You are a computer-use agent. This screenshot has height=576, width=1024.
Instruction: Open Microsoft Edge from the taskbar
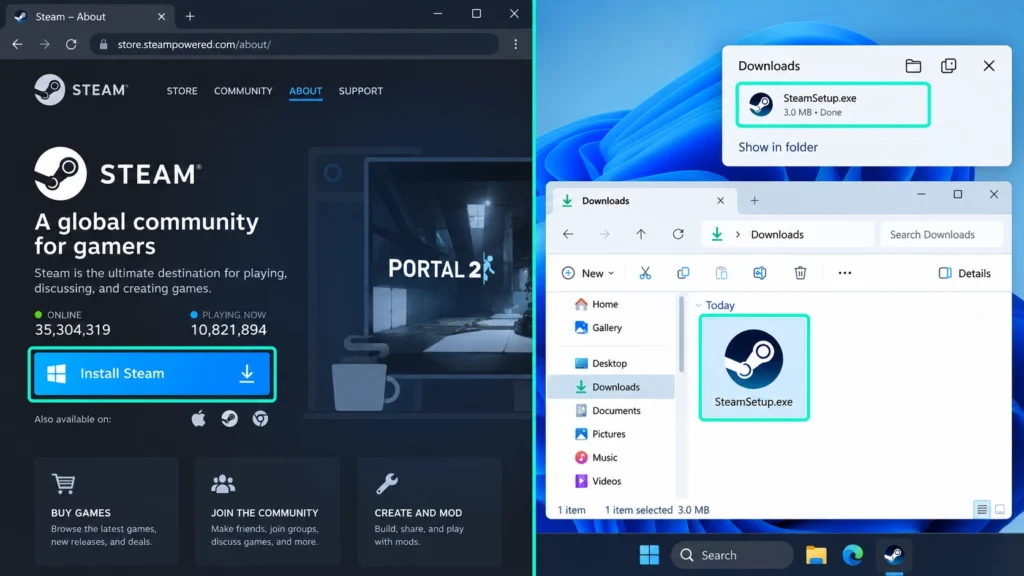pos(852,555)
